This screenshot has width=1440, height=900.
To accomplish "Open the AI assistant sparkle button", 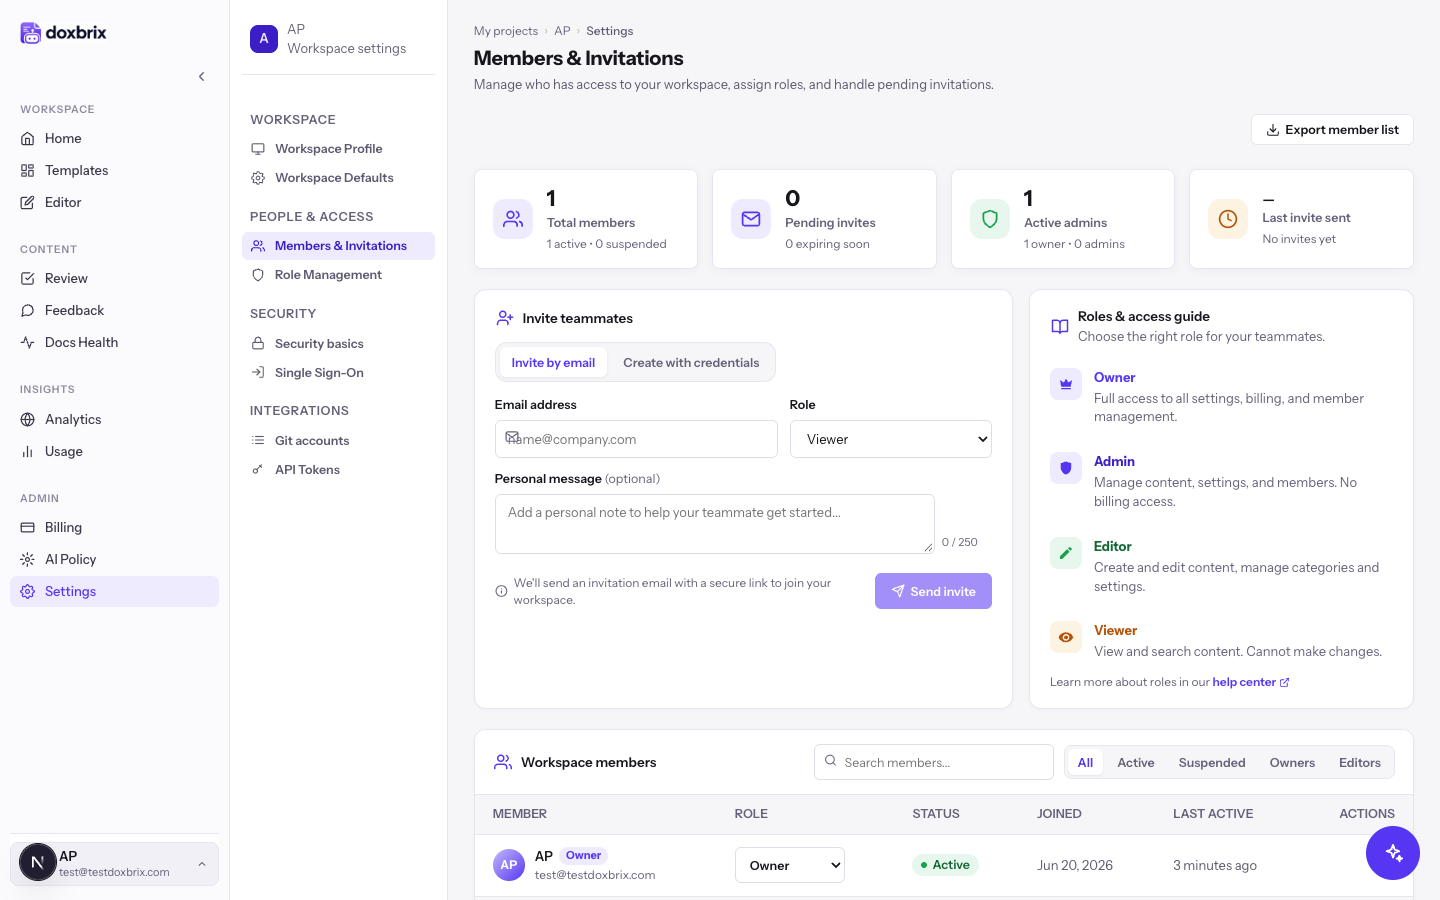I will pos(1393,853).
